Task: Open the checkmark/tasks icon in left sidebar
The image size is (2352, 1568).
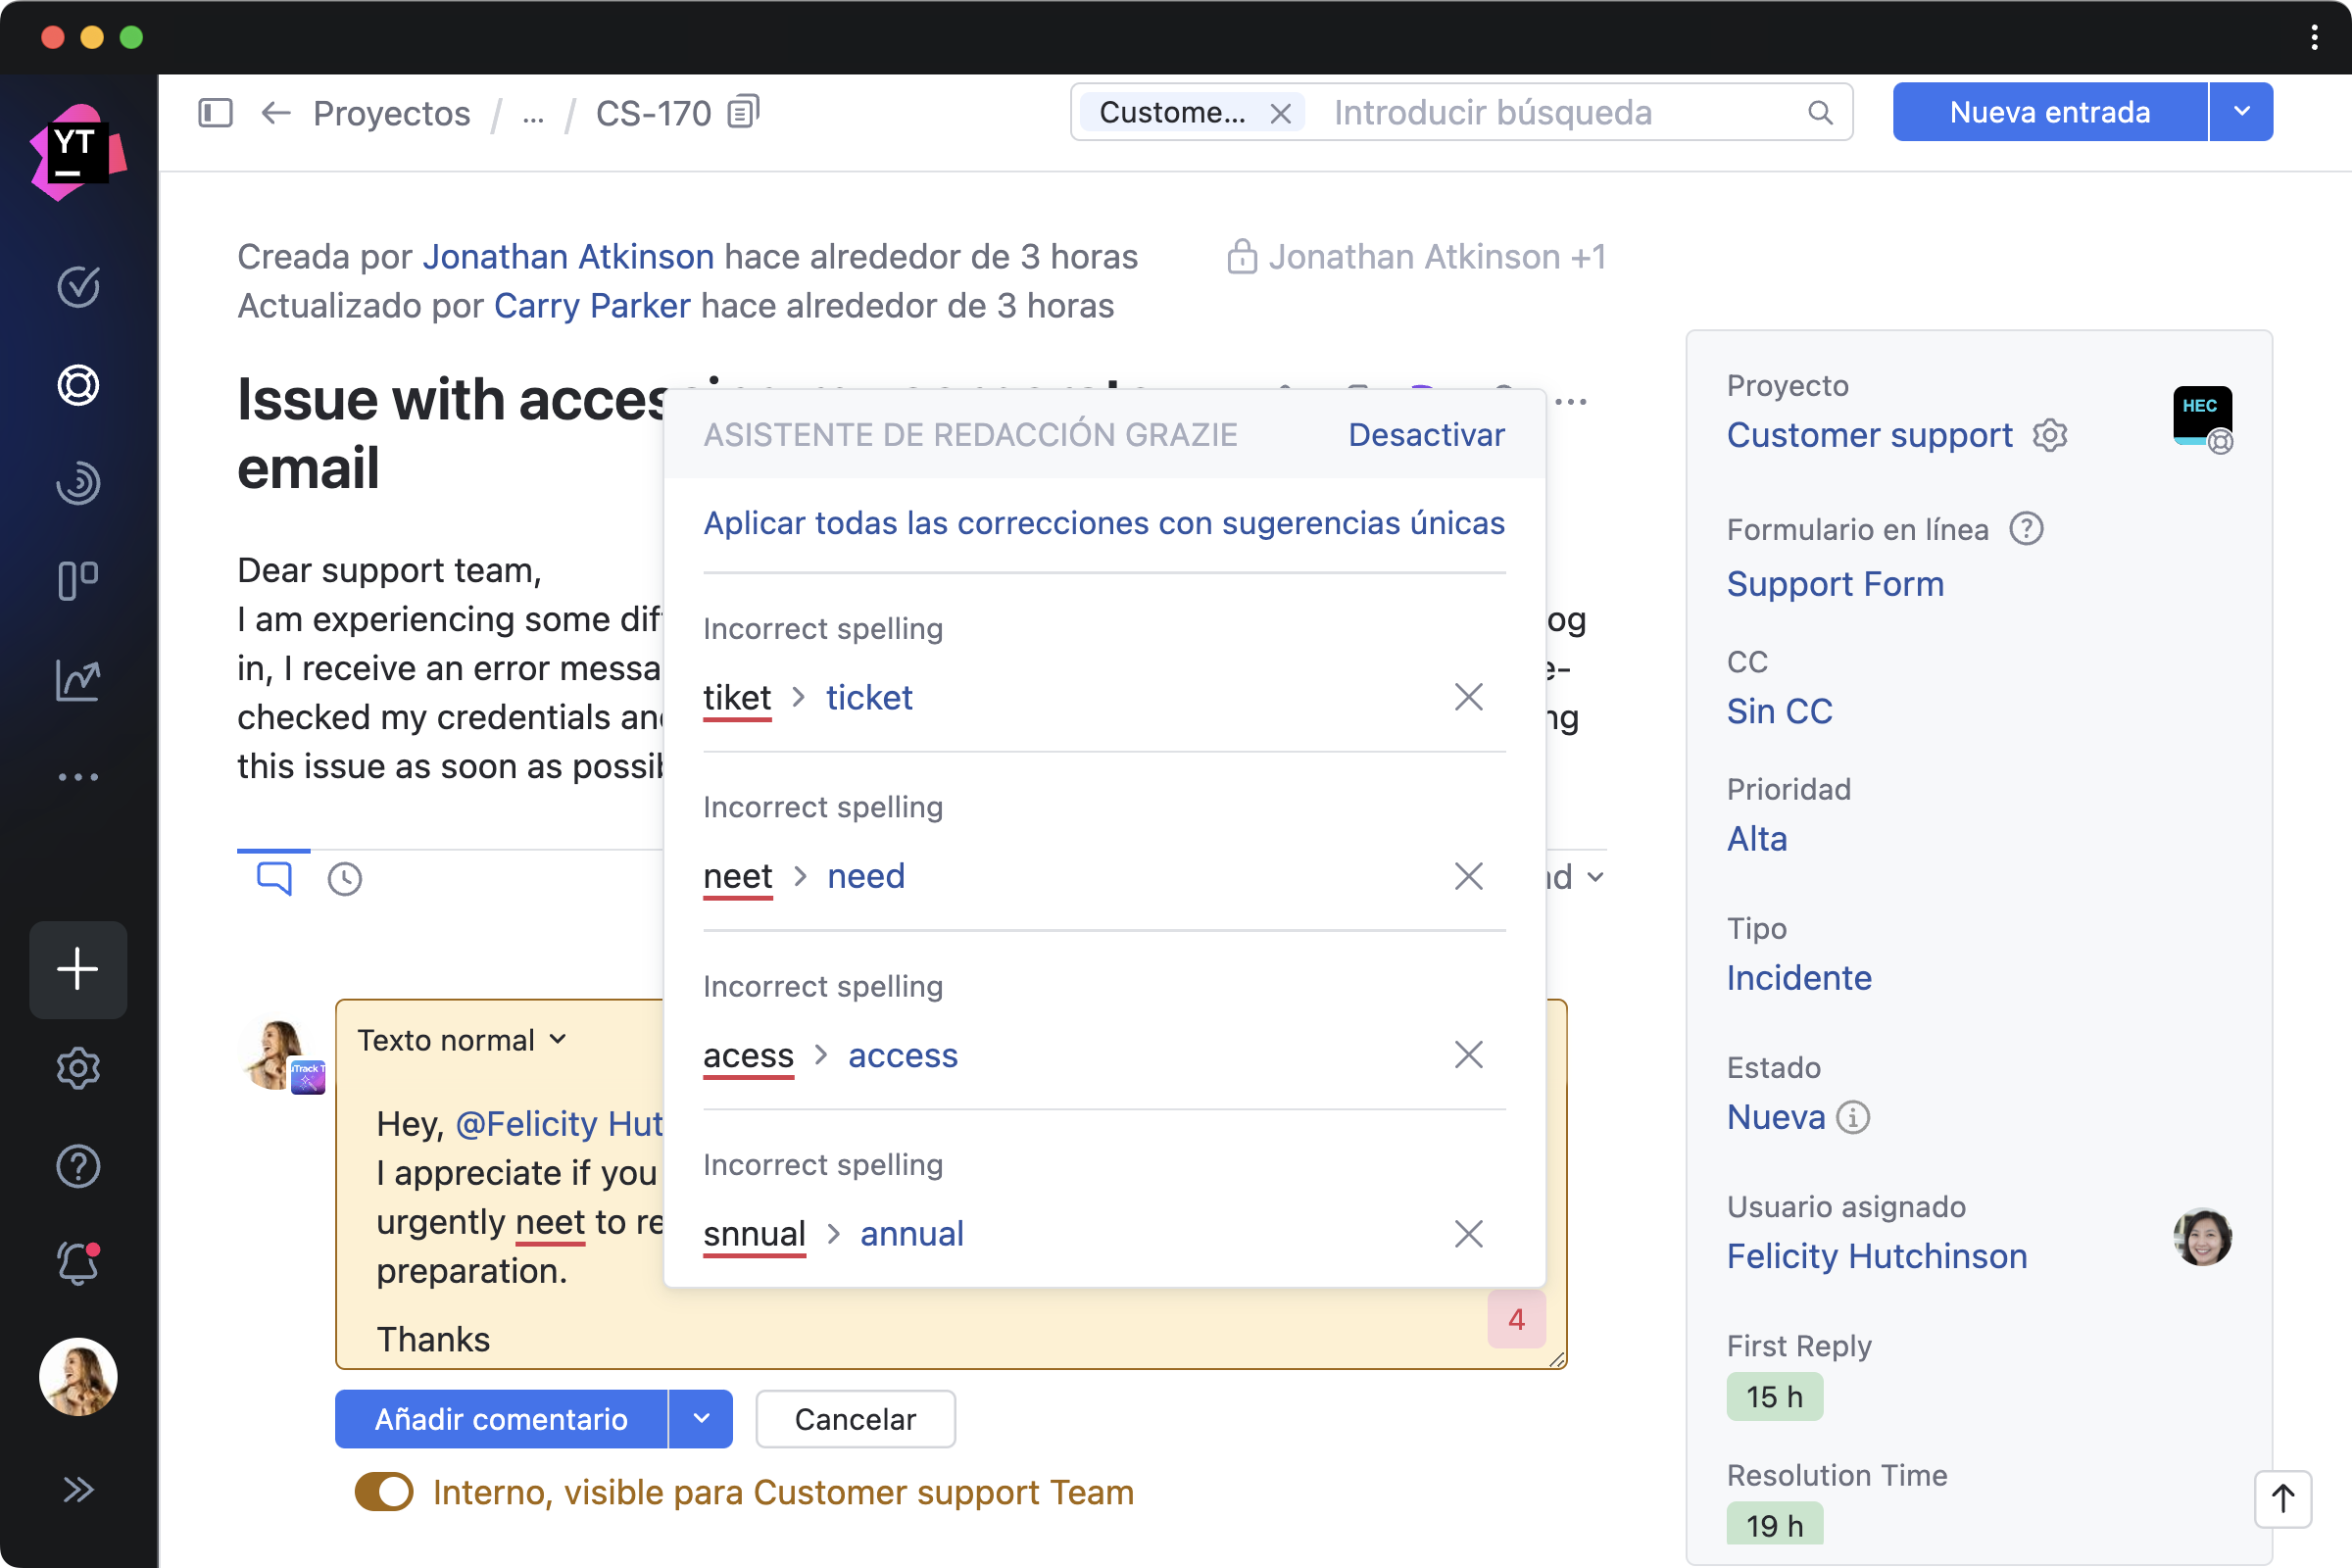Action: [80, 285]
